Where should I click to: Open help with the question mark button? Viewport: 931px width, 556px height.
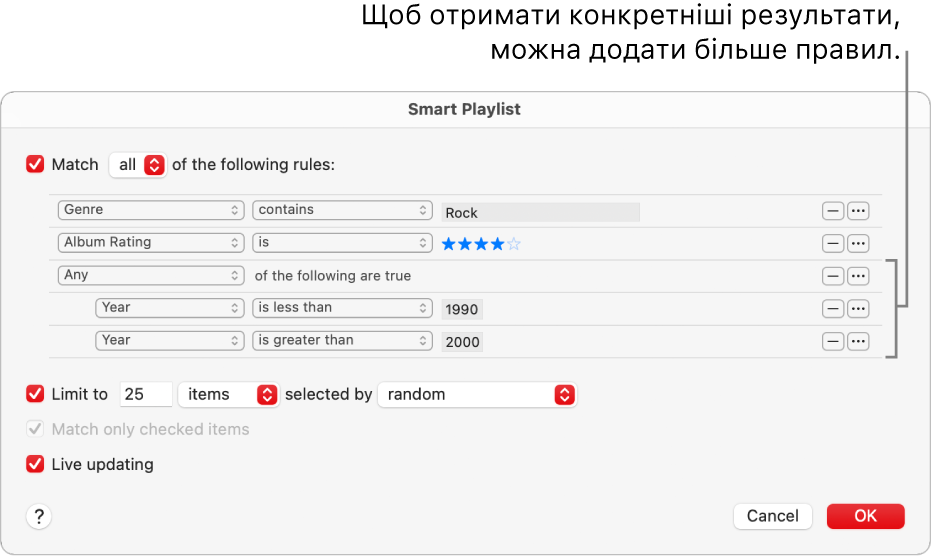pyautogui.click(x=39, y=516)
